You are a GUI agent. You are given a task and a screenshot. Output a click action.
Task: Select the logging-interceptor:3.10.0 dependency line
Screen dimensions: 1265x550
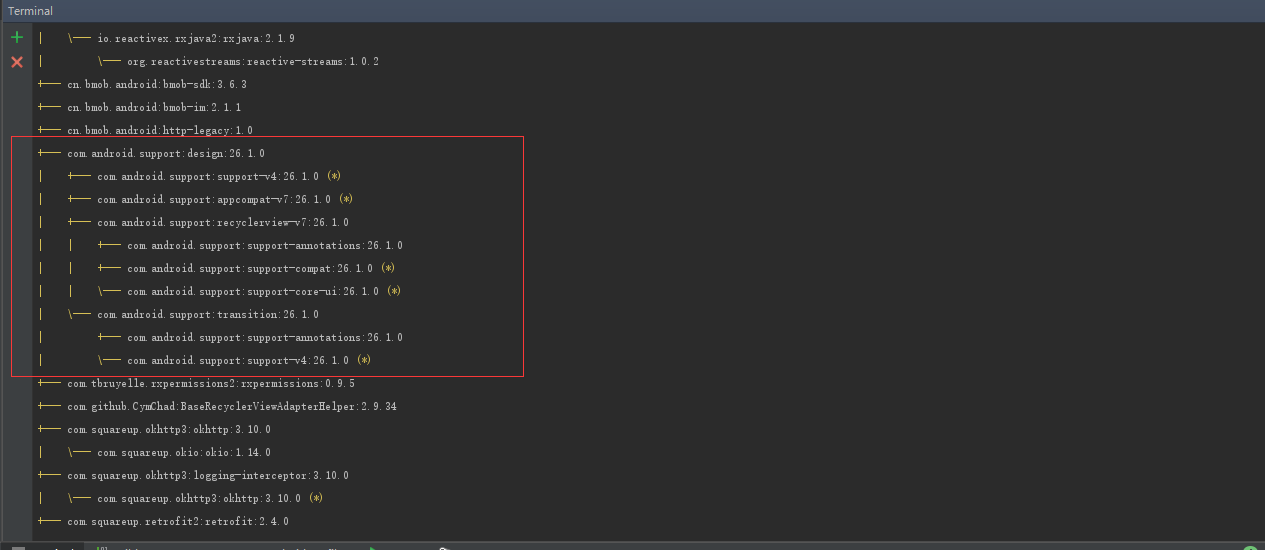tap(208, 475)
